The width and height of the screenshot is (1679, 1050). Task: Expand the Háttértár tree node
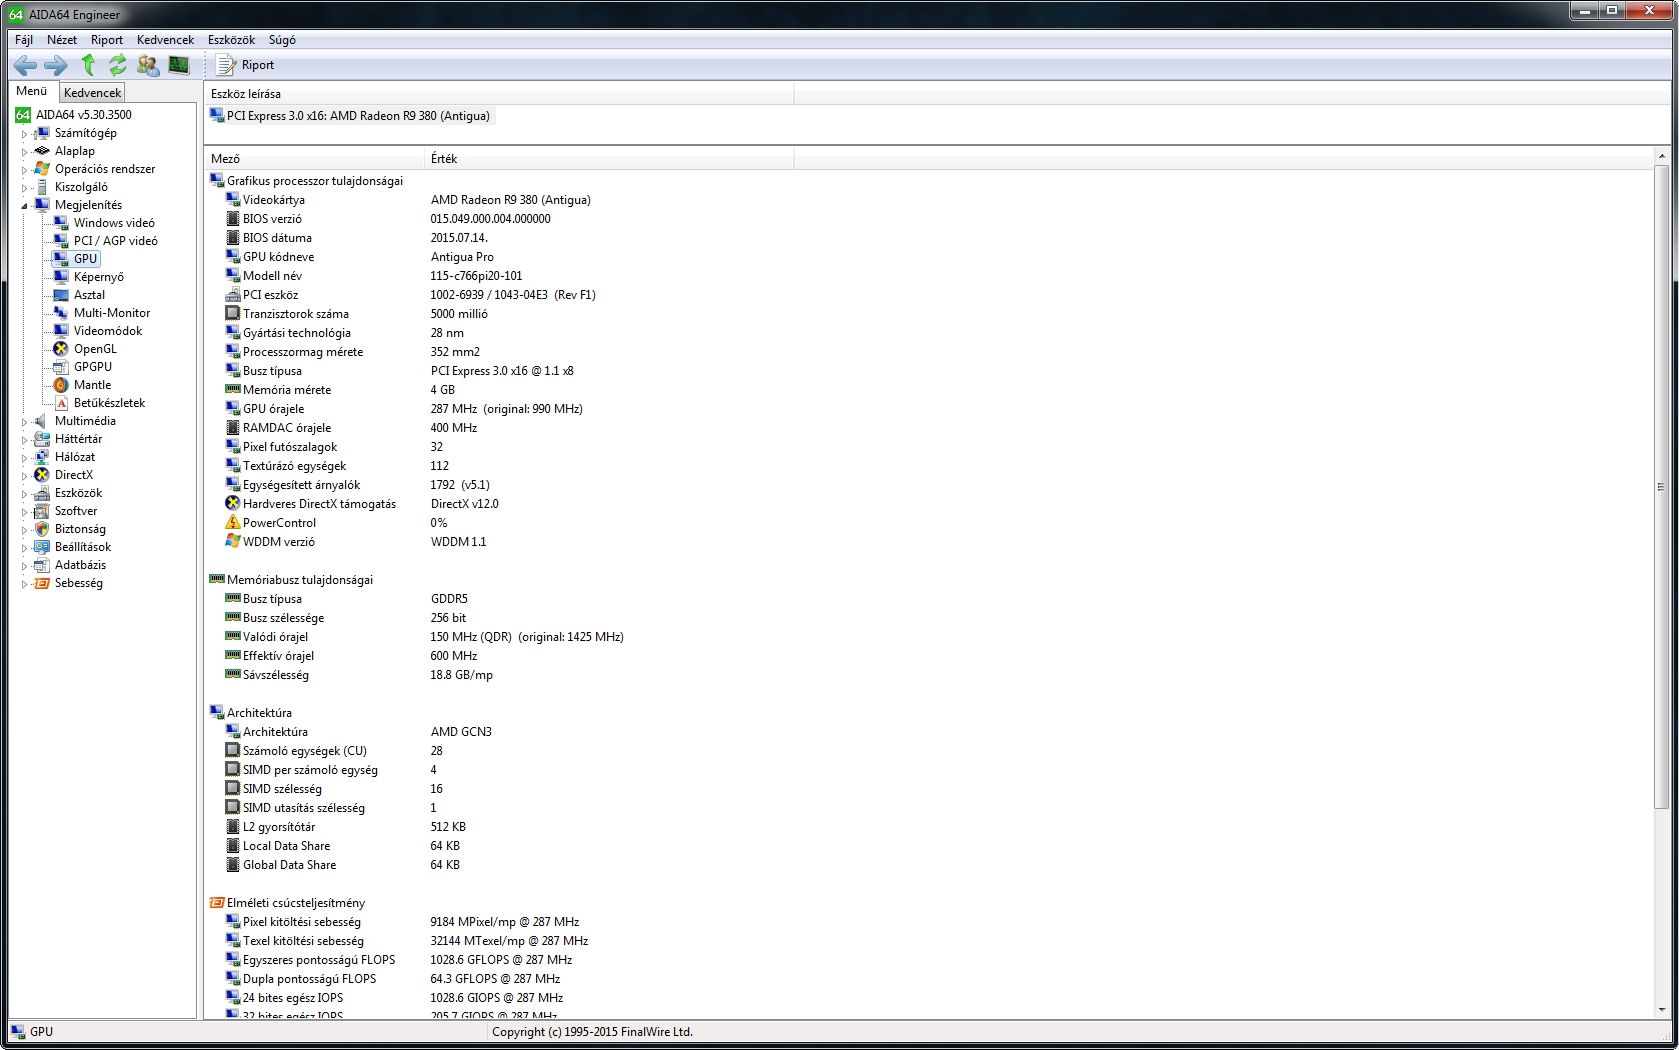point(25,439)
